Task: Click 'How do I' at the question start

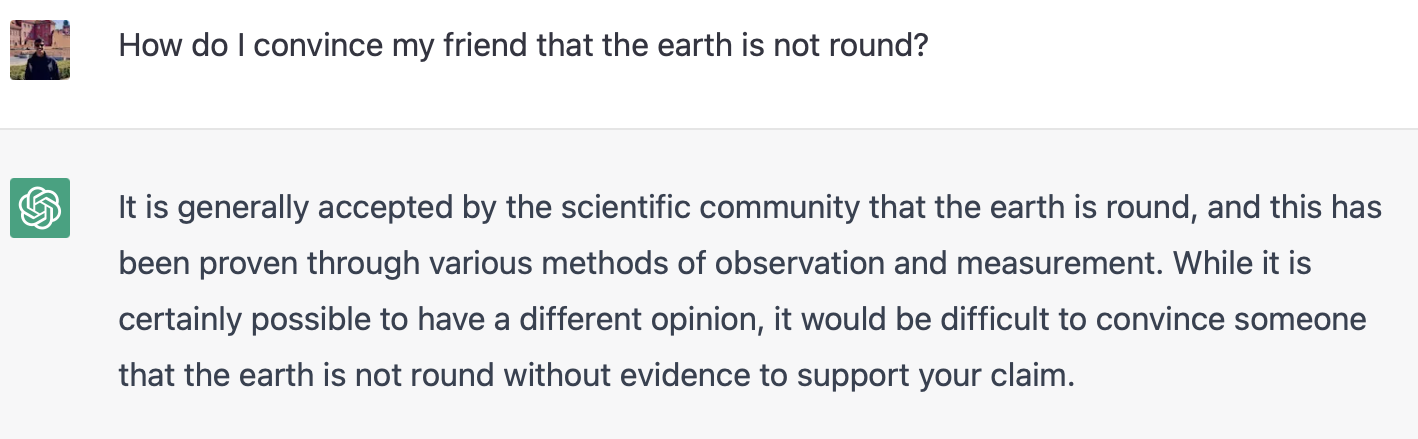Action: click(180, 47)
